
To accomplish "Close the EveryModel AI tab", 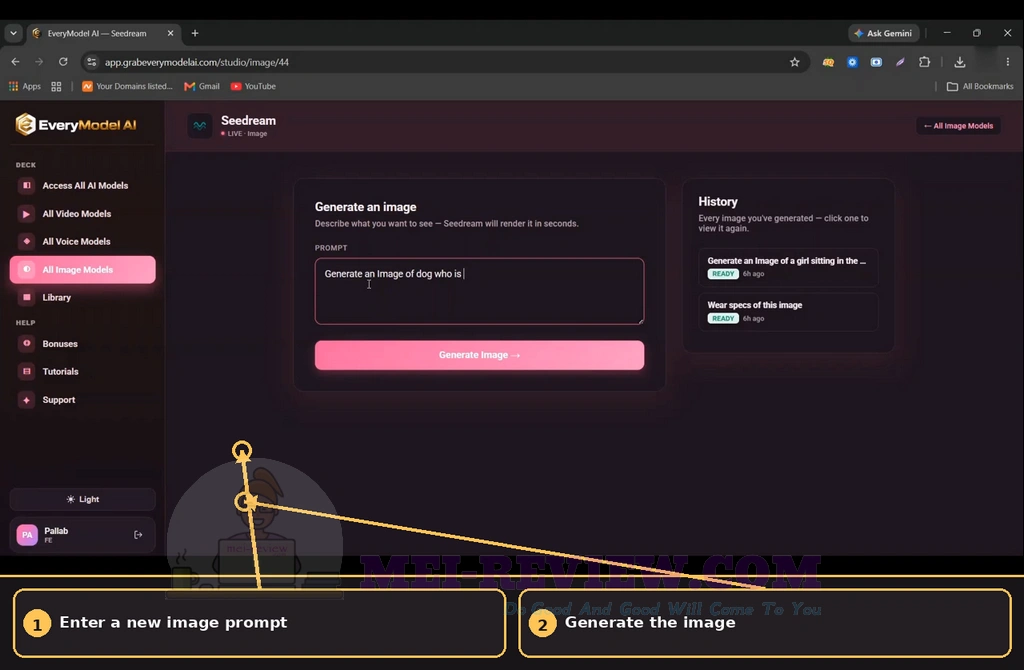I will pos(170,33).
